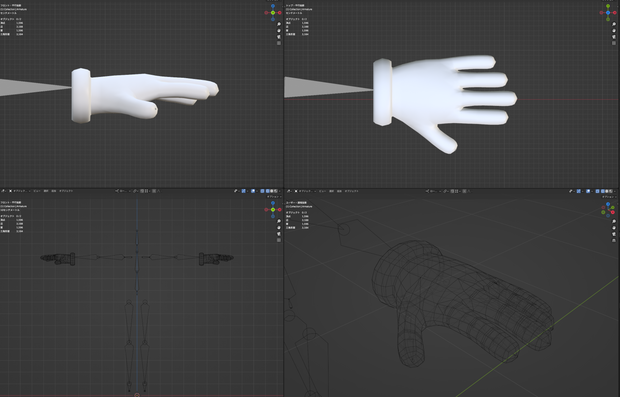Click zoom icon in wireframe perspective viewport
620x397 pixels.
tap(614, 221)
